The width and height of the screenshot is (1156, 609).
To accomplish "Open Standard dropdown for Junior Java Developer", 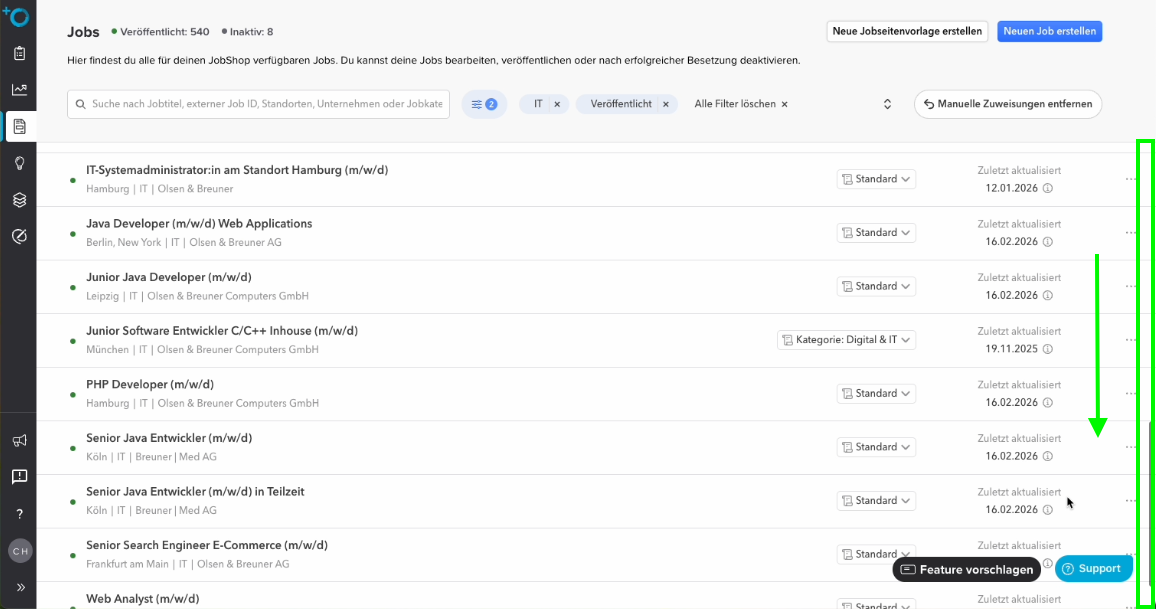I will (876, 286).
